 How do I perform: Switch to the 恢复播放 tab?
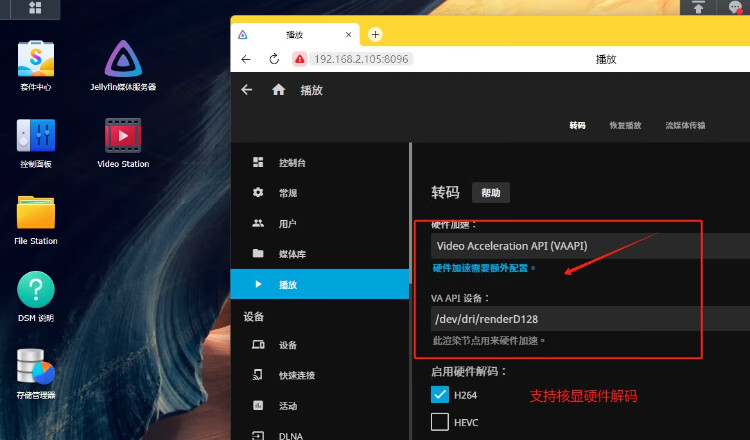pyautogui.click(x=624, y=126)
